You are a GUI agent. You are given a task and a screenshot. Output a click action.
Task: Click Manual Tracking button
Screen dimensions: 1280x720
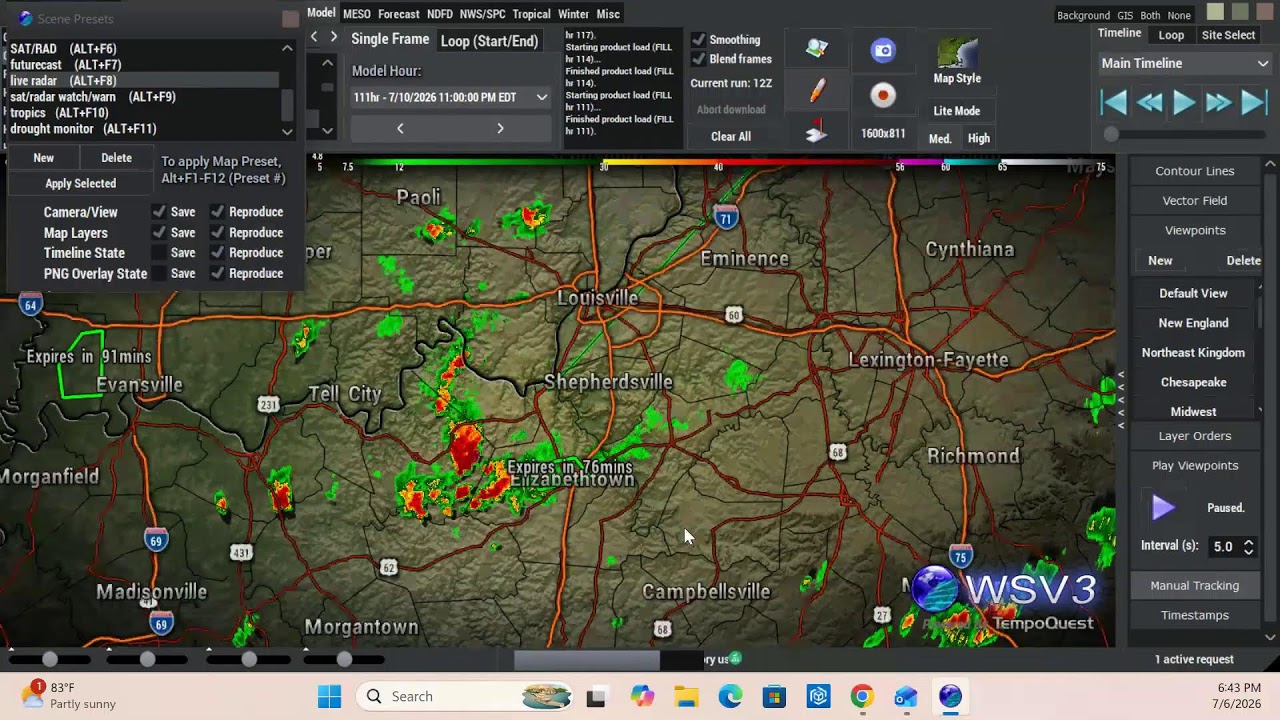(1195, 586)
